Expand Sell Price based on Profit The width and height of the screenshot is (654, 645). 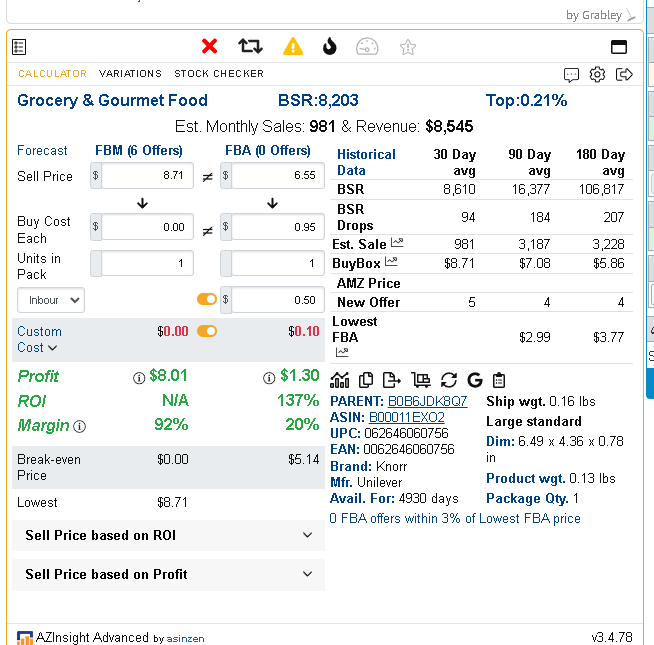tap(169, 574)
